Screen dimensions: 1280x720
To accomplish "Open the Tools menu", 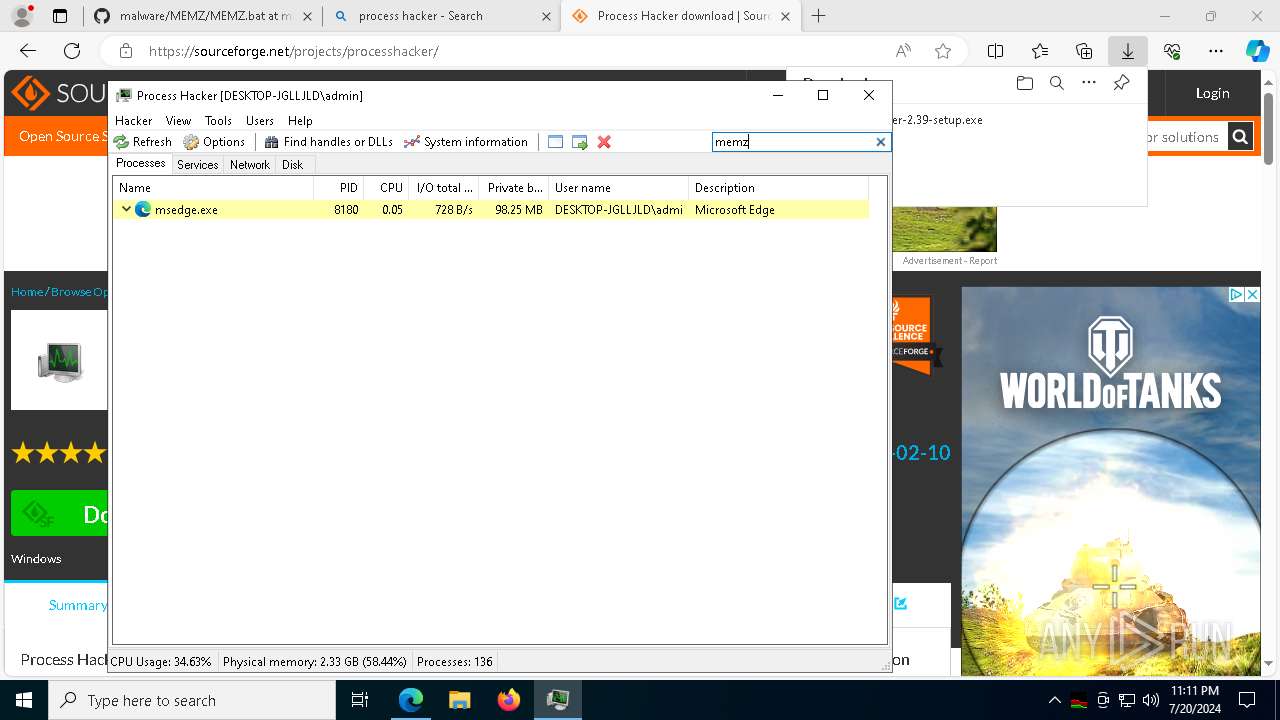I will coord(218,120).
